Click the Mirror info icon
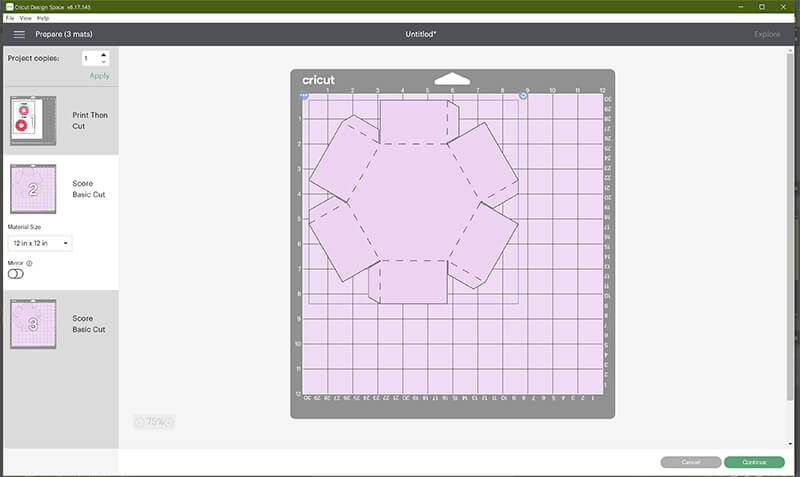This screenshot has height=477, width=800. coord(29,263)
